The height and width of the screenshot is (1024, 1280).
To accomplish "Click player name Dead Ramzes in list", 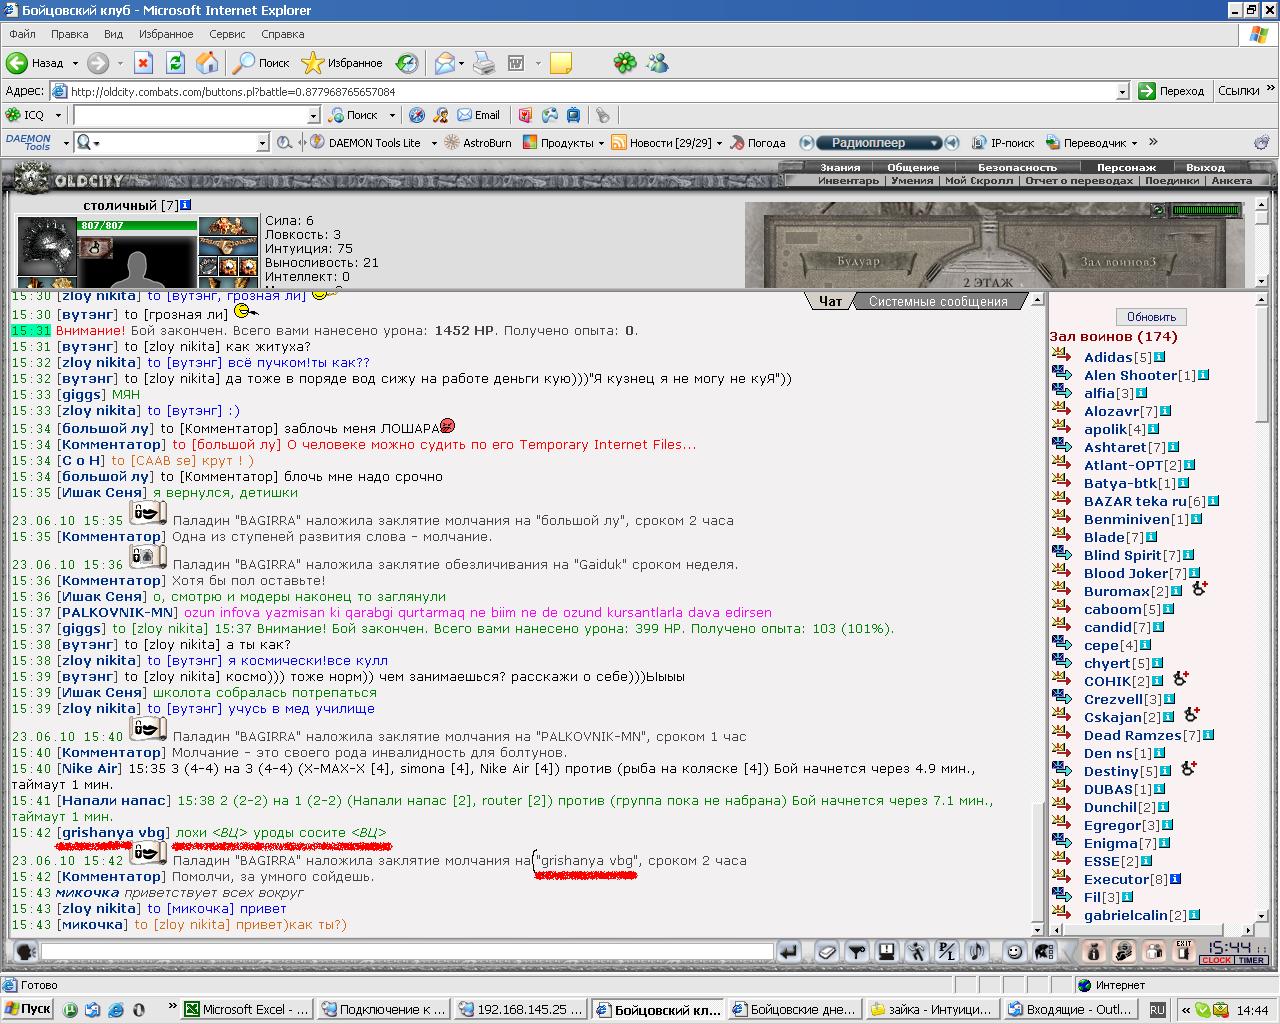I will point(1132,735).
